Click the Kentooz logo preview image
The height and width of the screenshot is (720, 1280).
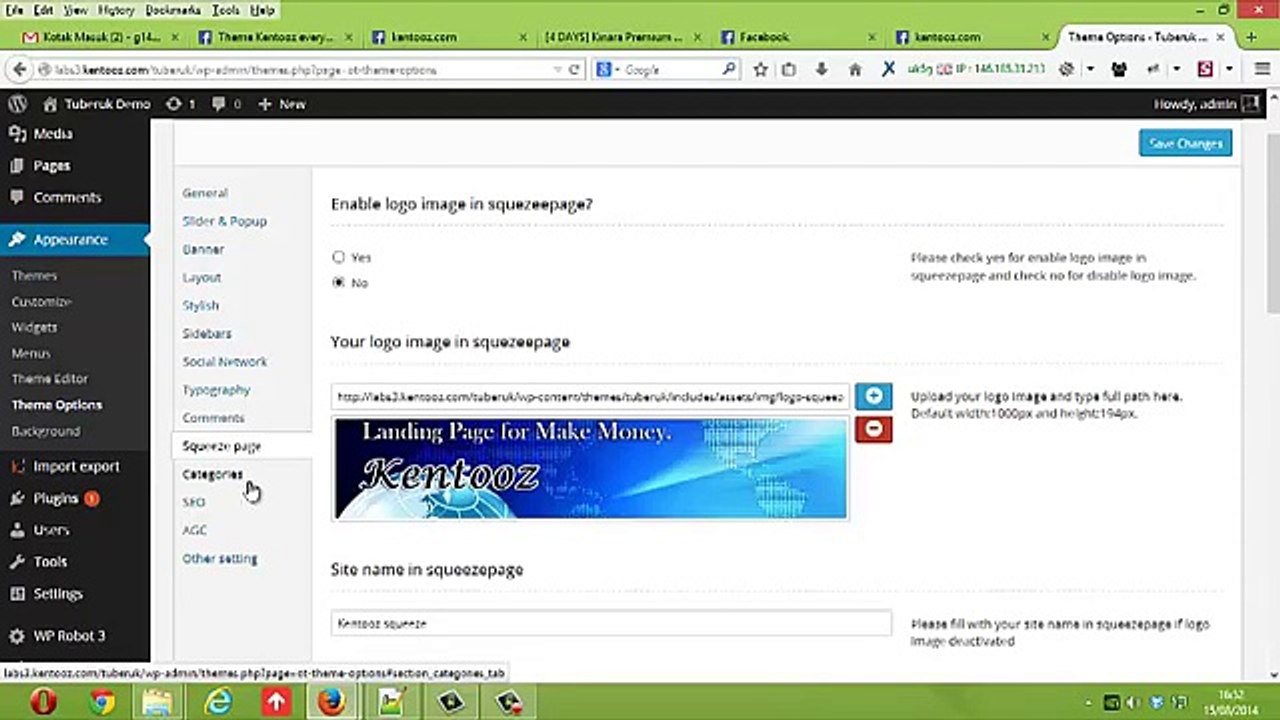click(x=591, y=469)
